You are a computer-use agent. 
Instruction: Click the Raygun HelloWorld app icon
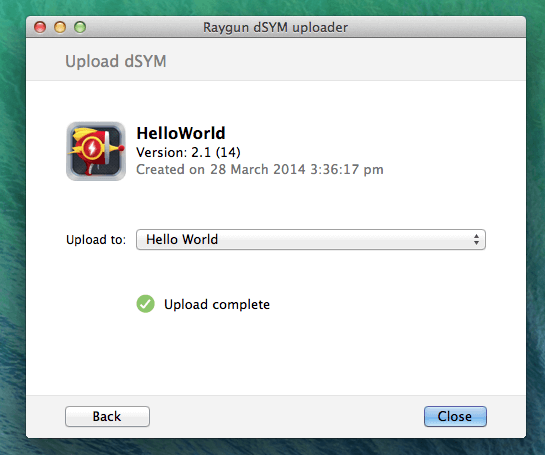click(x=96, y=151)
